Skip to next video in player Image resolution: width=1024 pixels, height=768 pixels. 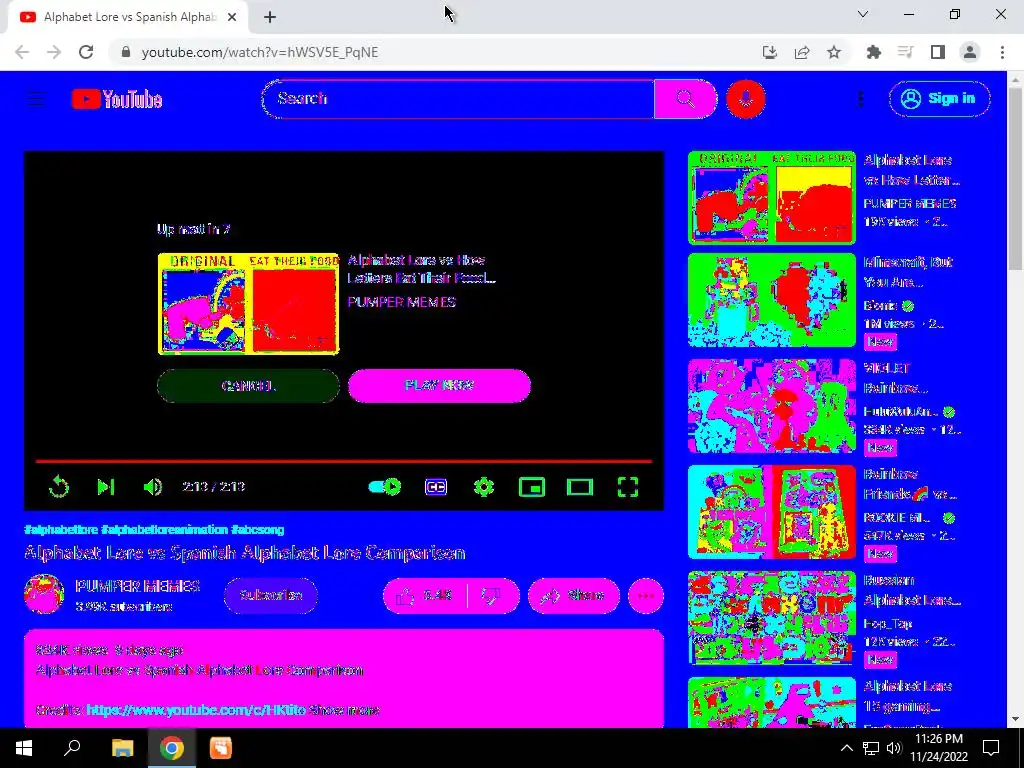106,487
